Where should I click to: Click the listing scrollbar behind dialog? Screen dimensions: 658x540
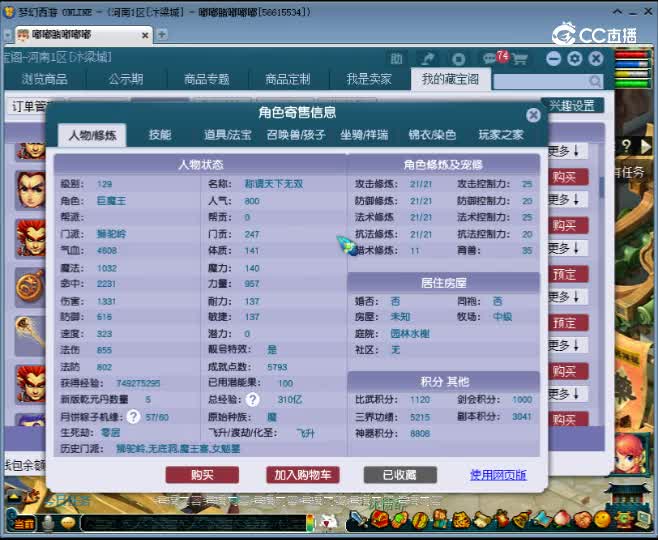(x=602, y=187)
